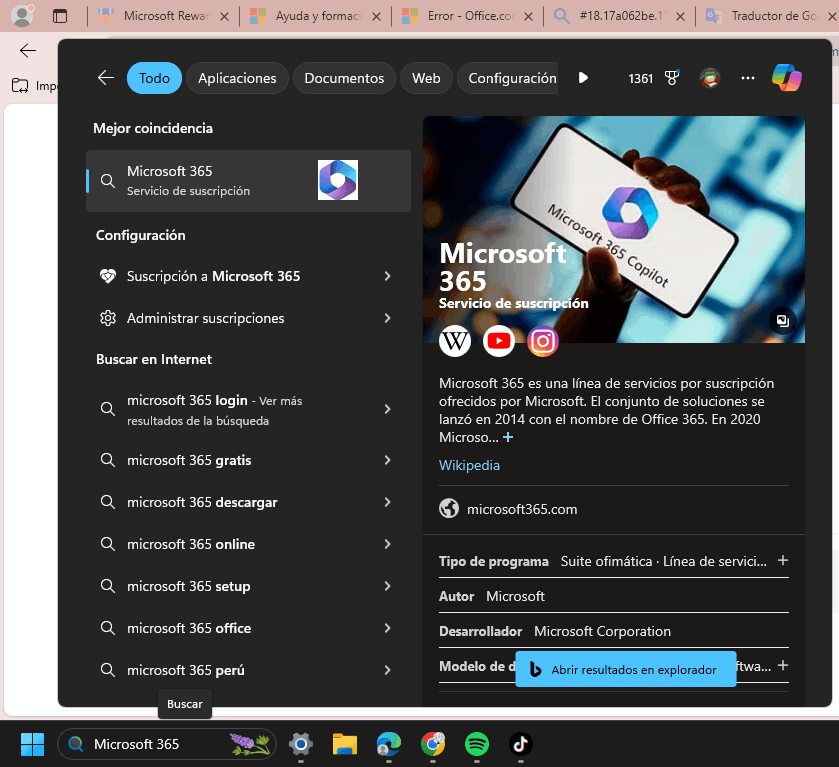839x767 pixels.
Task: Open the user profile avatar
Action: tap(710, 78)
